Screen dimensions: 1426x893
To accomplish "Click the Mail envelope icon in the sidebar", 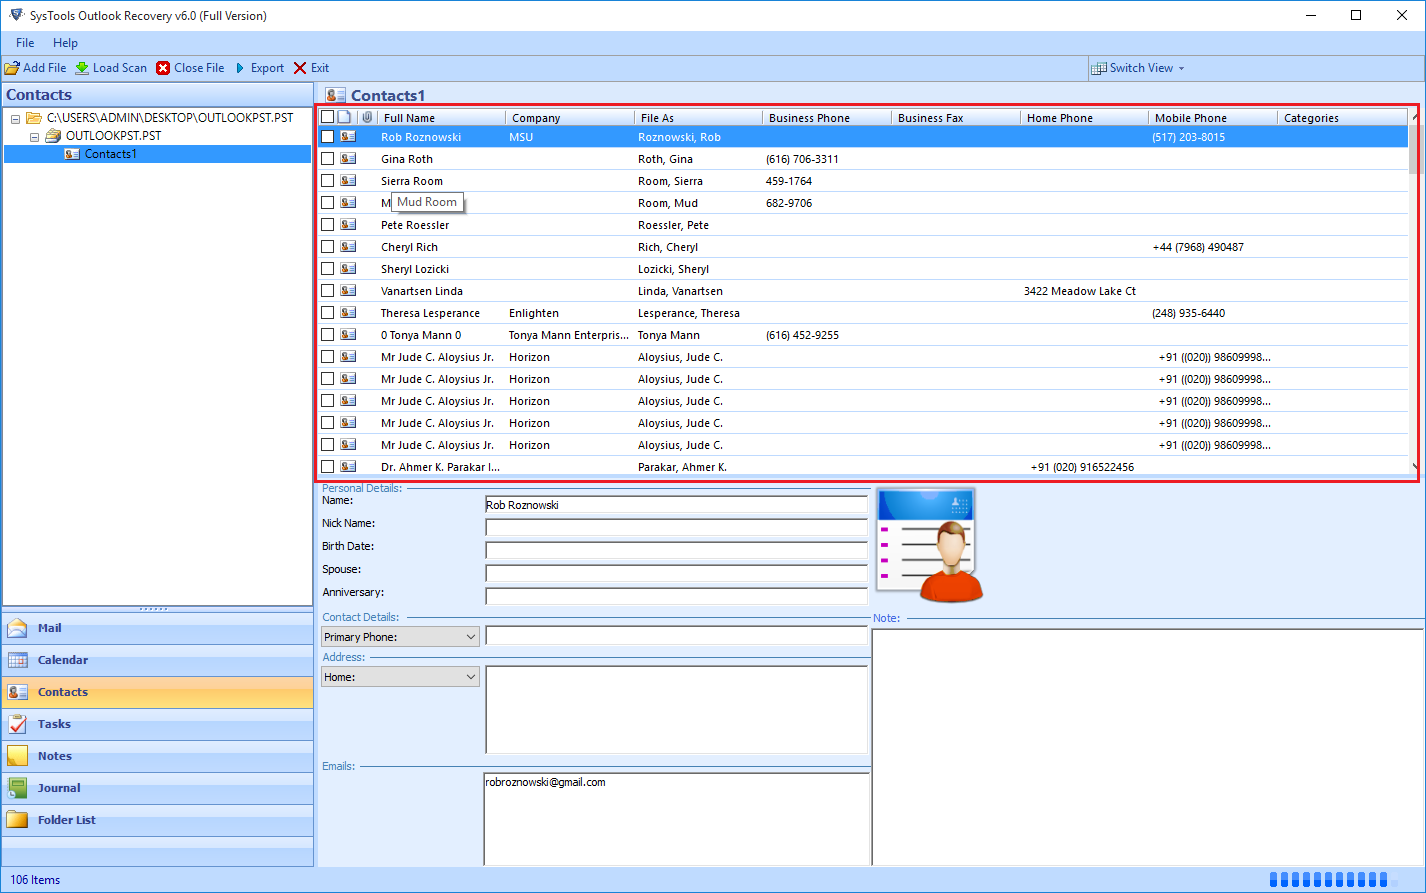I will pos(18,628).
